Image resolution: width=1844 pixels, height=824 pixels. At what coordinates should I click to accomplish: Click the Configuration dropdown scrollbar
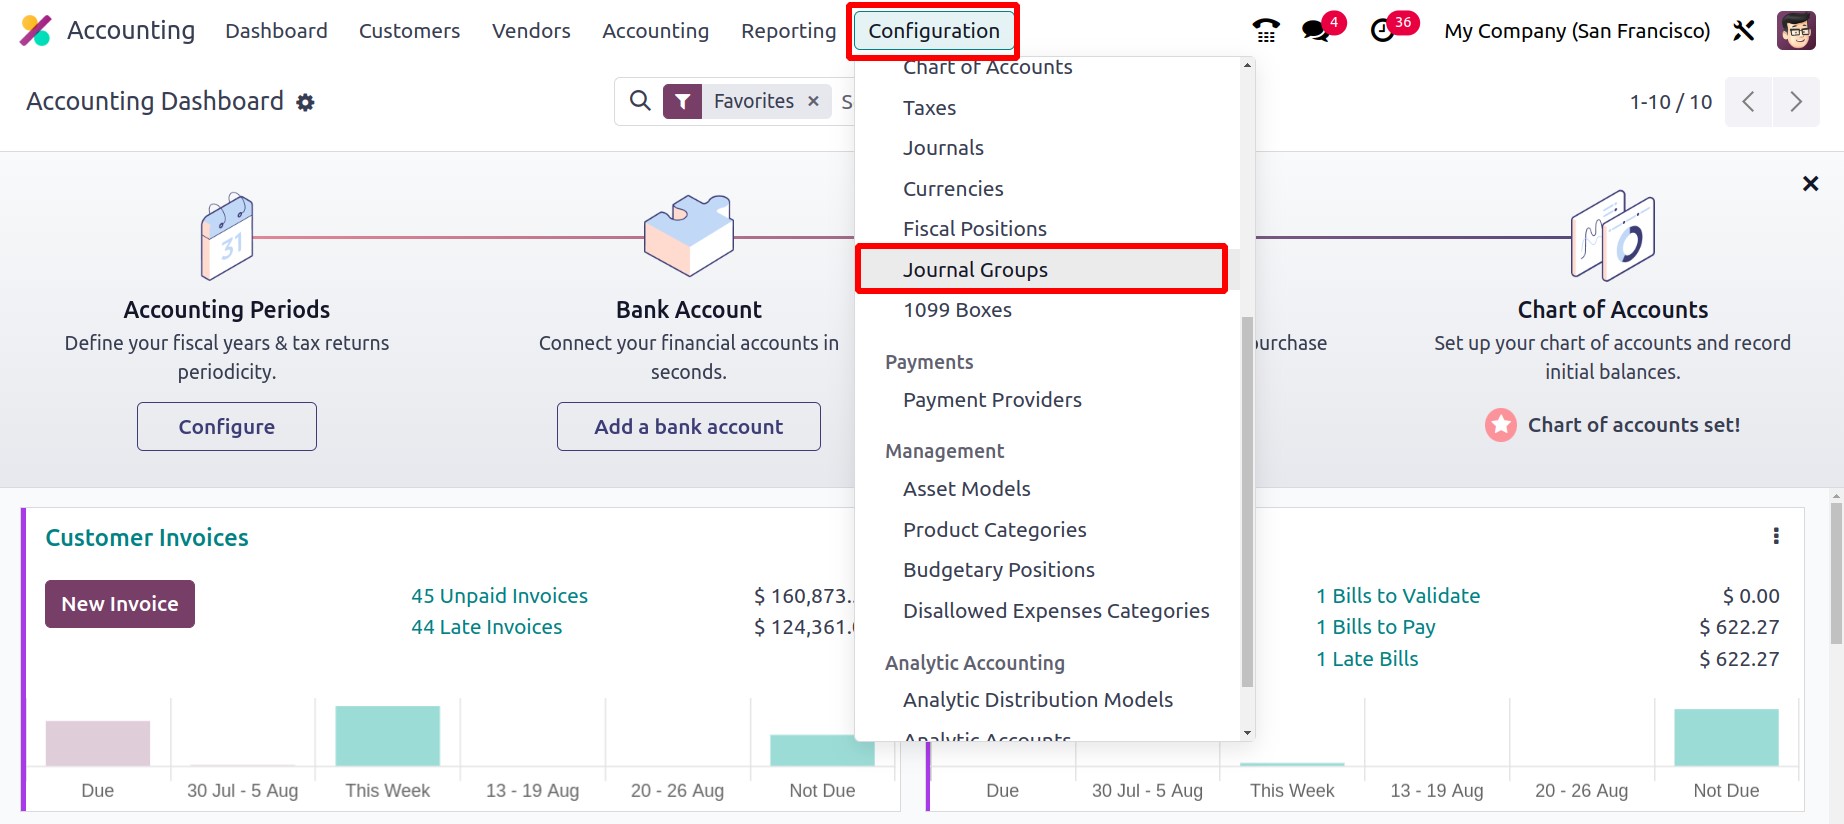coord(1247,500)
